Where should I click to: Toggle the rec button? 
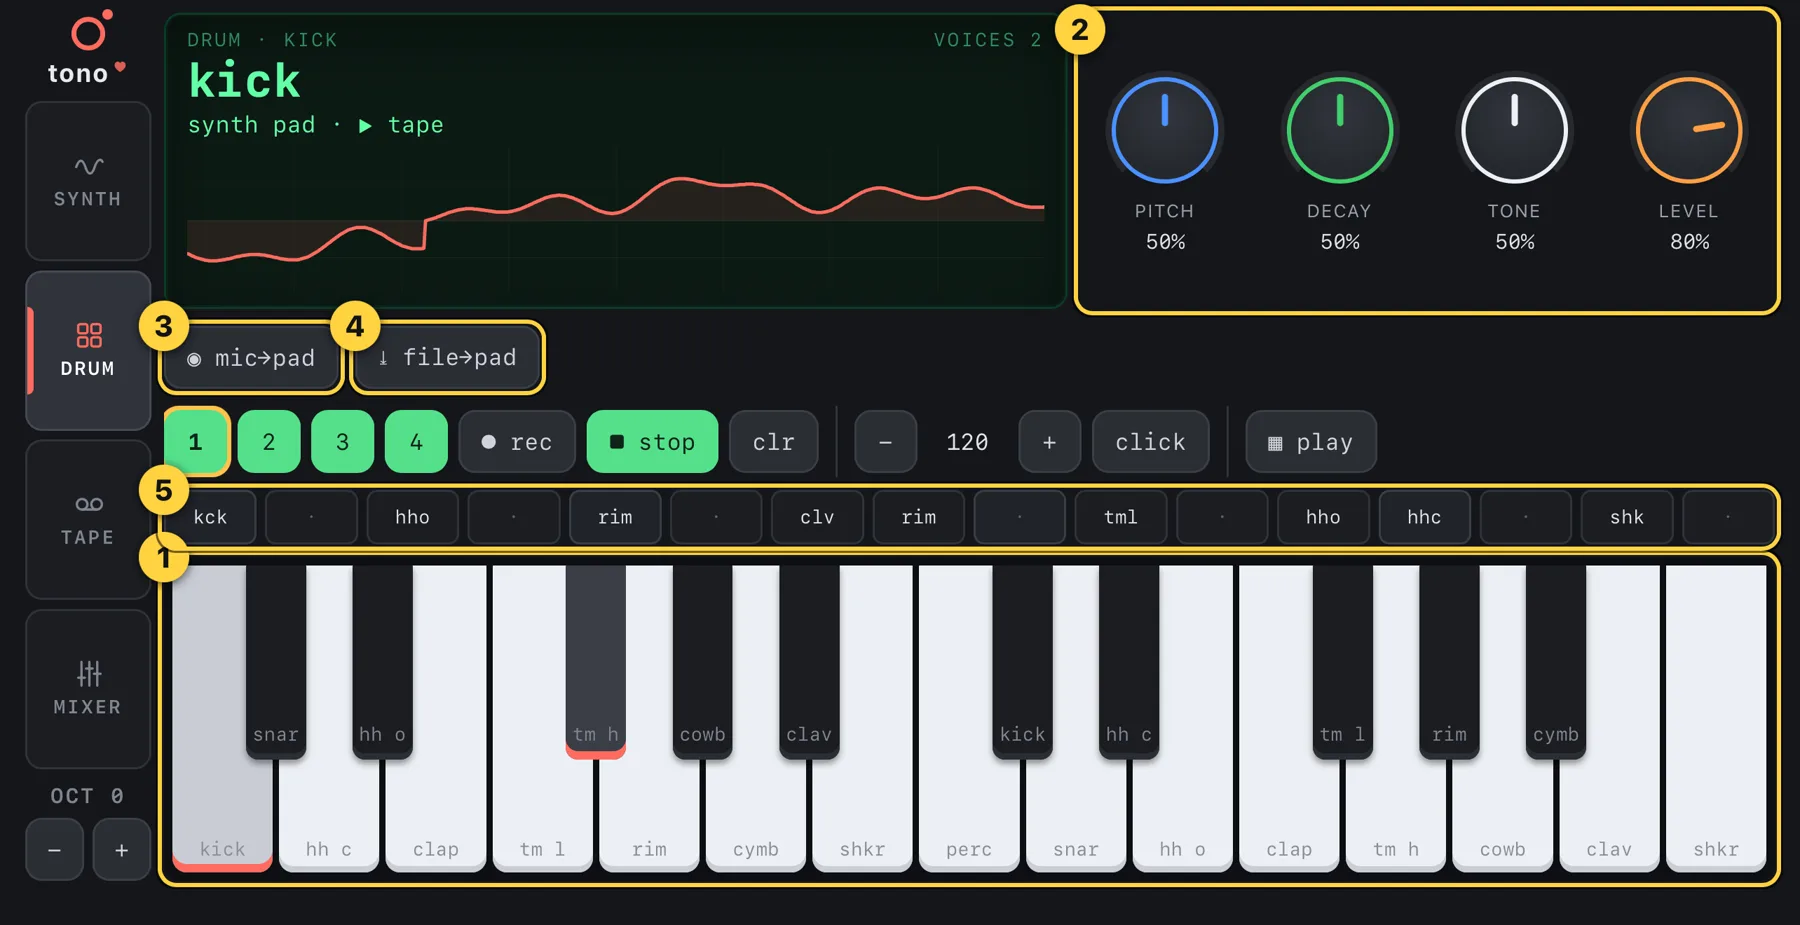point(517,441)
